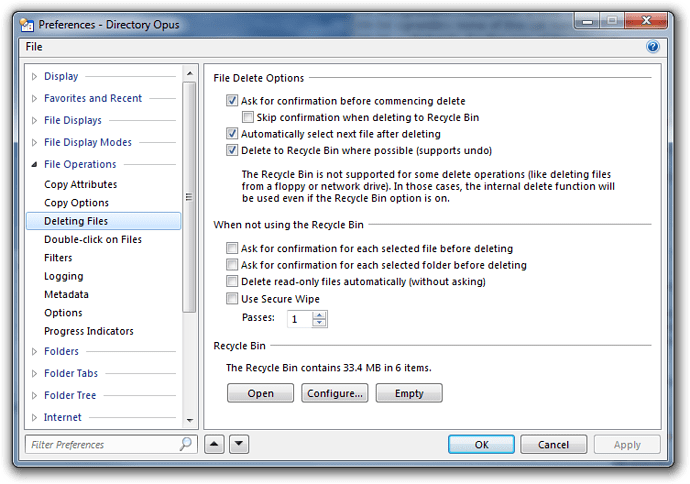
Task: Go to next page with down arrow button
Action: tap(239, 444)
